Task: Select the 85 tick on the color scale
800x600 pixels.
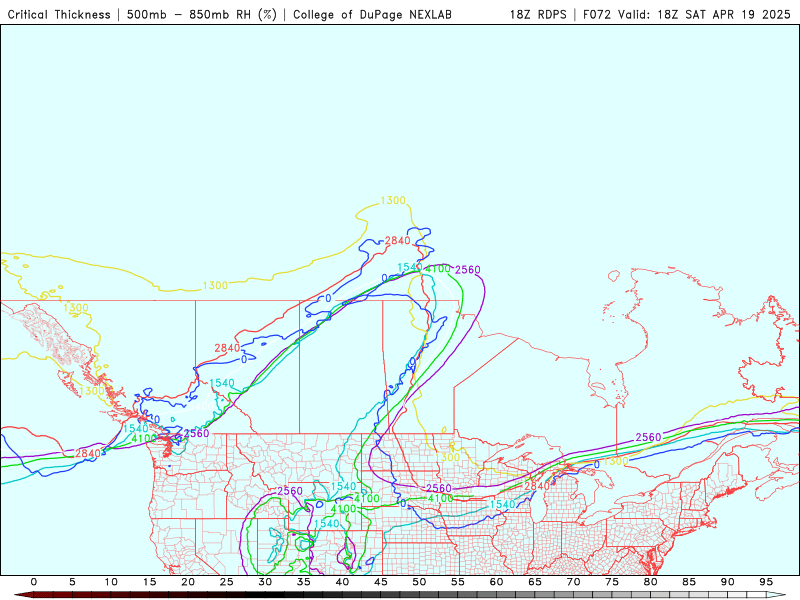Action: point(689,582)
